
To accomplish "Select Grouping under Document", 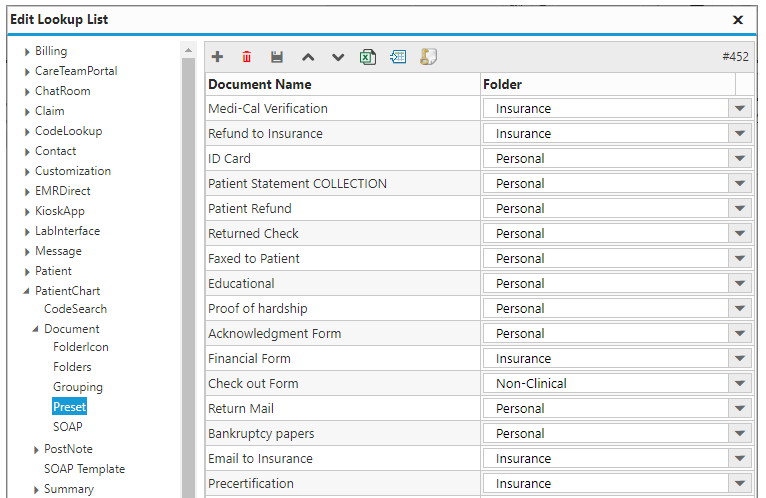I will [x=78, y=387].
